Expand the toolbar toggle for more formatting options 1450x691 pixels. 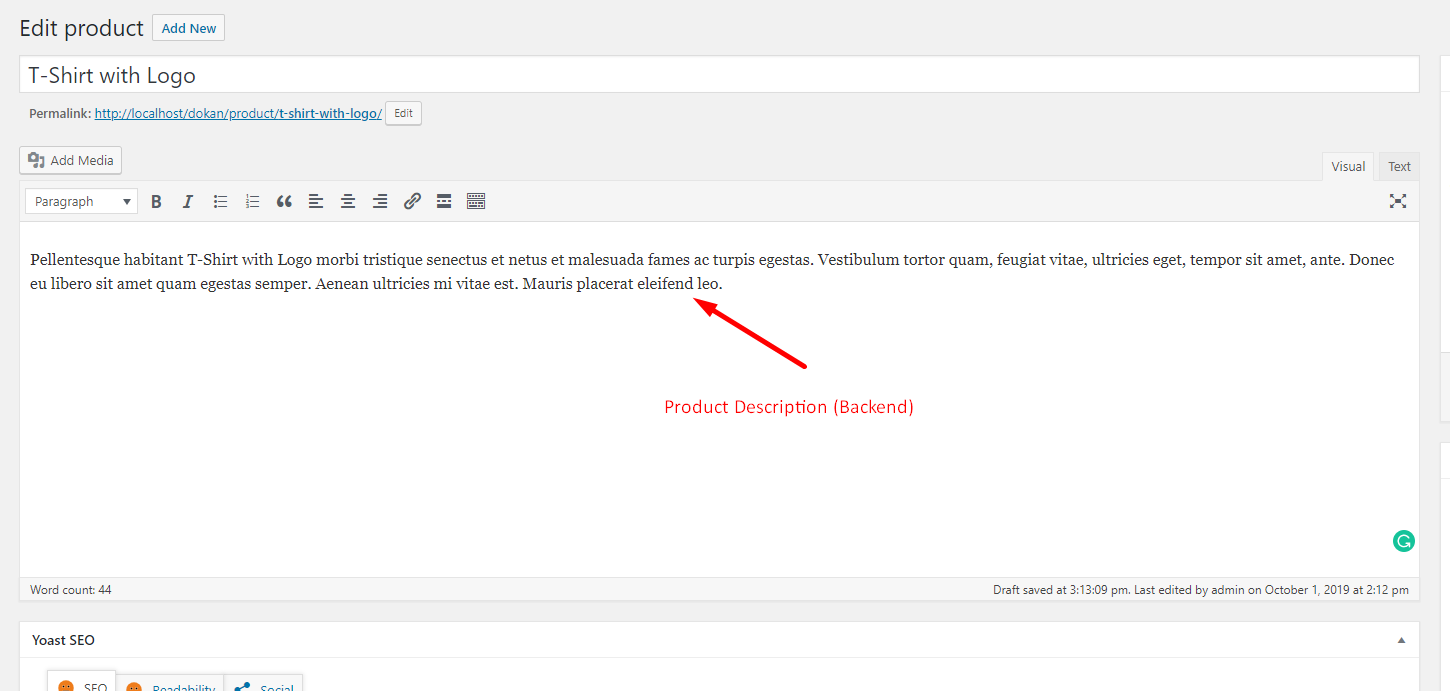[x=475, y=201]
